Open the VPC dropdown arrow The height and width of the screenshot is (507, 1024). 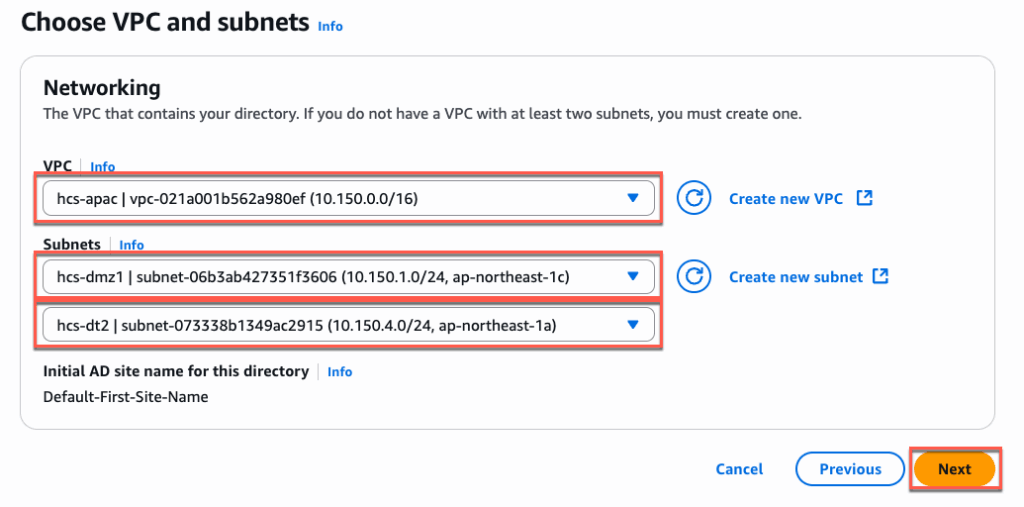632,198
